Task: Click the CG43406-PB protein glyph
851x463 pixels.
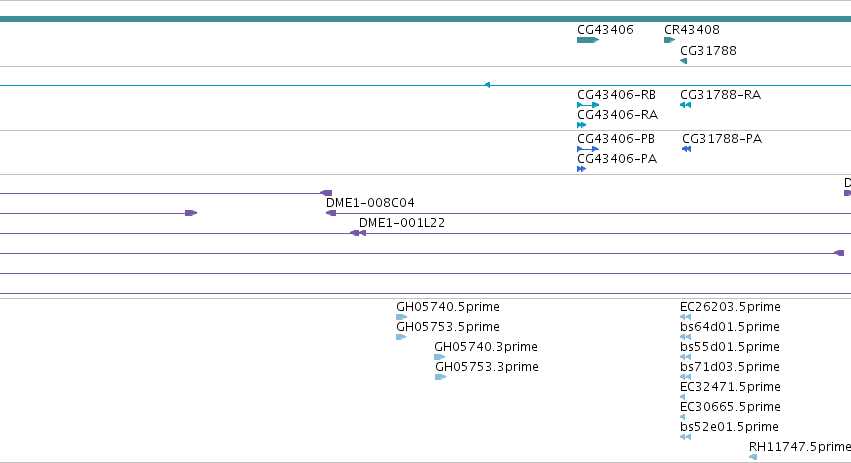Action: (588, 149)
